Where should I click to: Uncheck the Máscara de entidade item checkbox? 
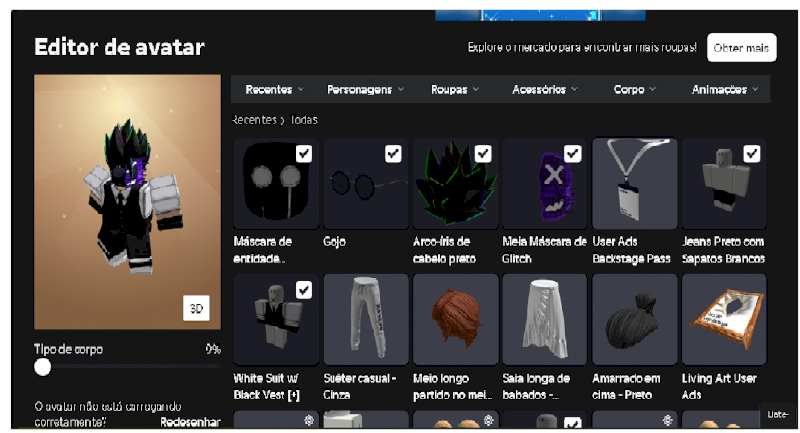tap(304, 153)
